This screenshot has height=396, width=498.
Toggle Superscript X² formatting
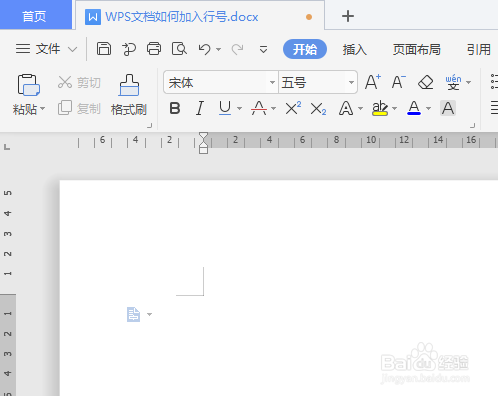click(x=293, y=108)
